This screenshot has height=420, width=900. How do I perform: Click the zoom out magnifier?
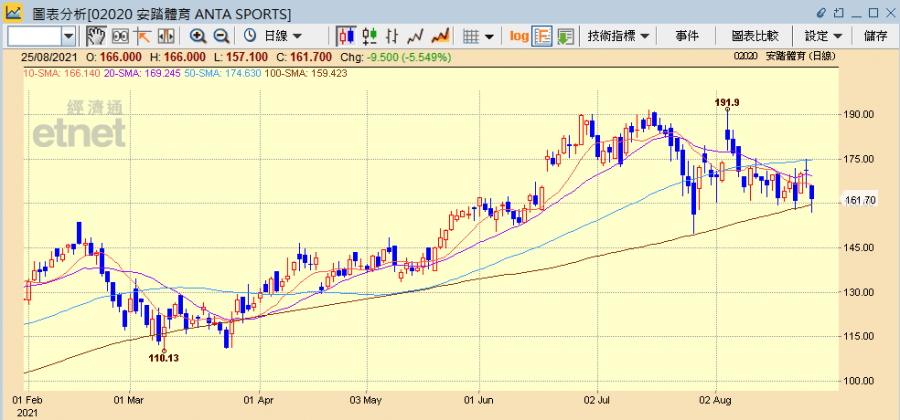(x=220, y=36)
